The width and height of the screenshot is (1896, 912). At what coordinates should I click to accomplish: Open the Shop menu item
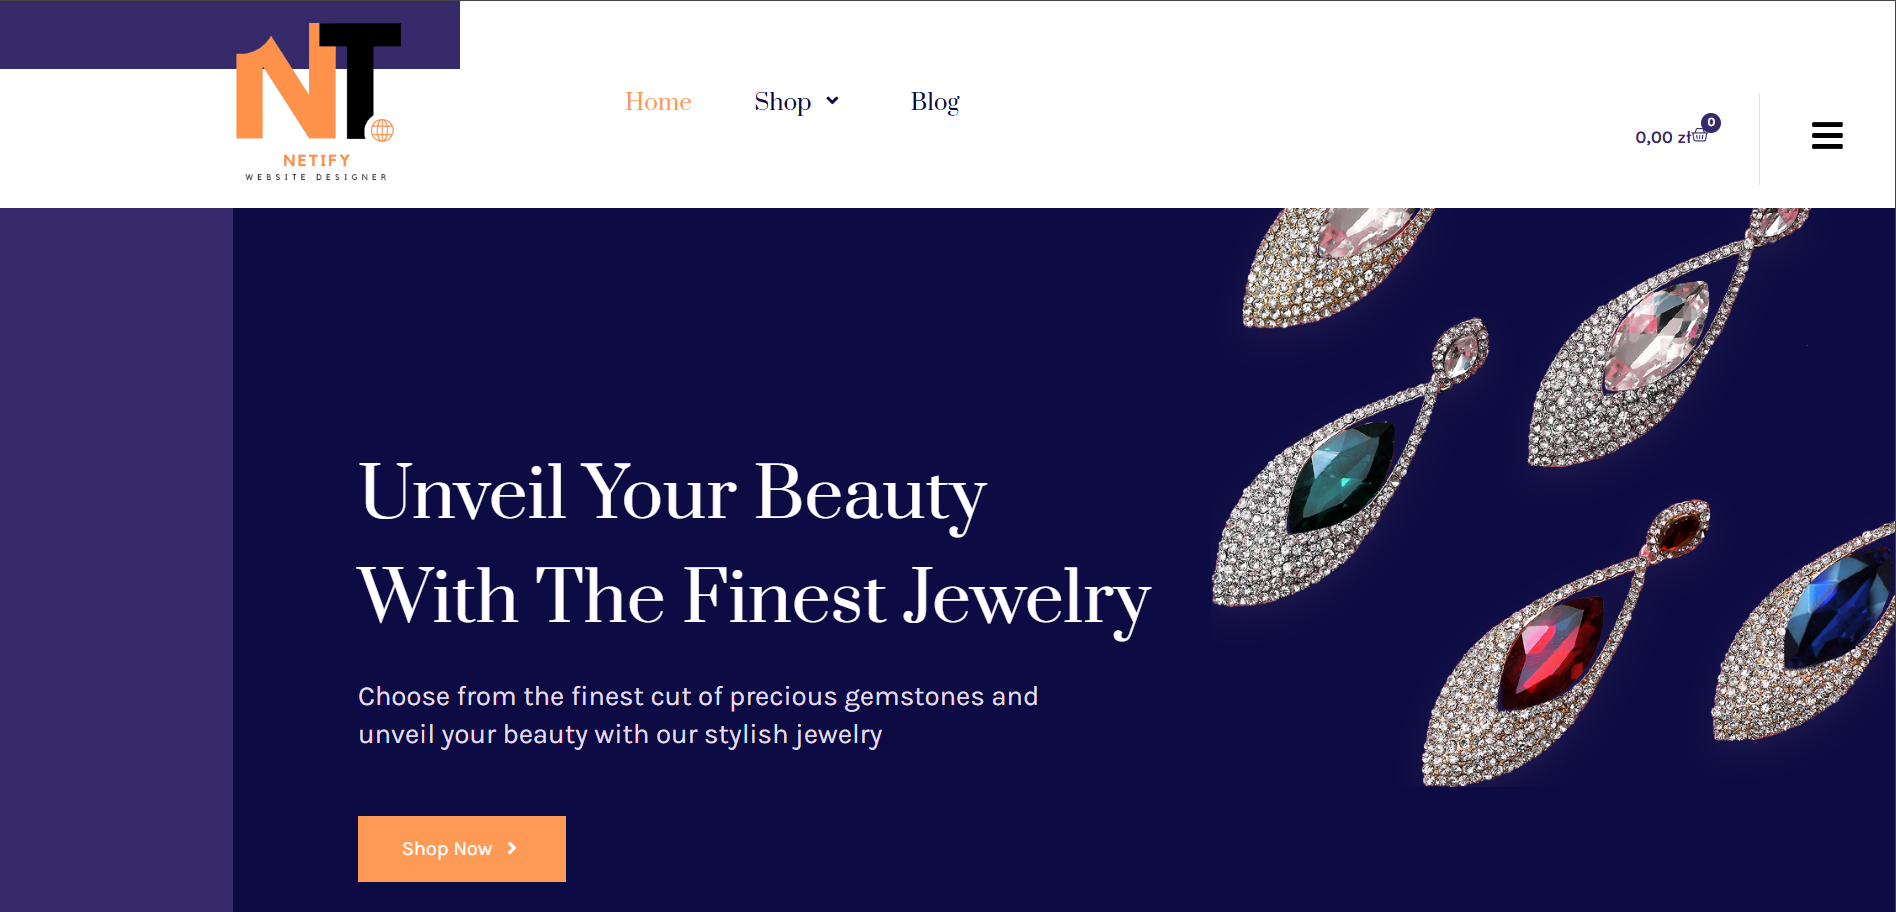tap(782, 102)
